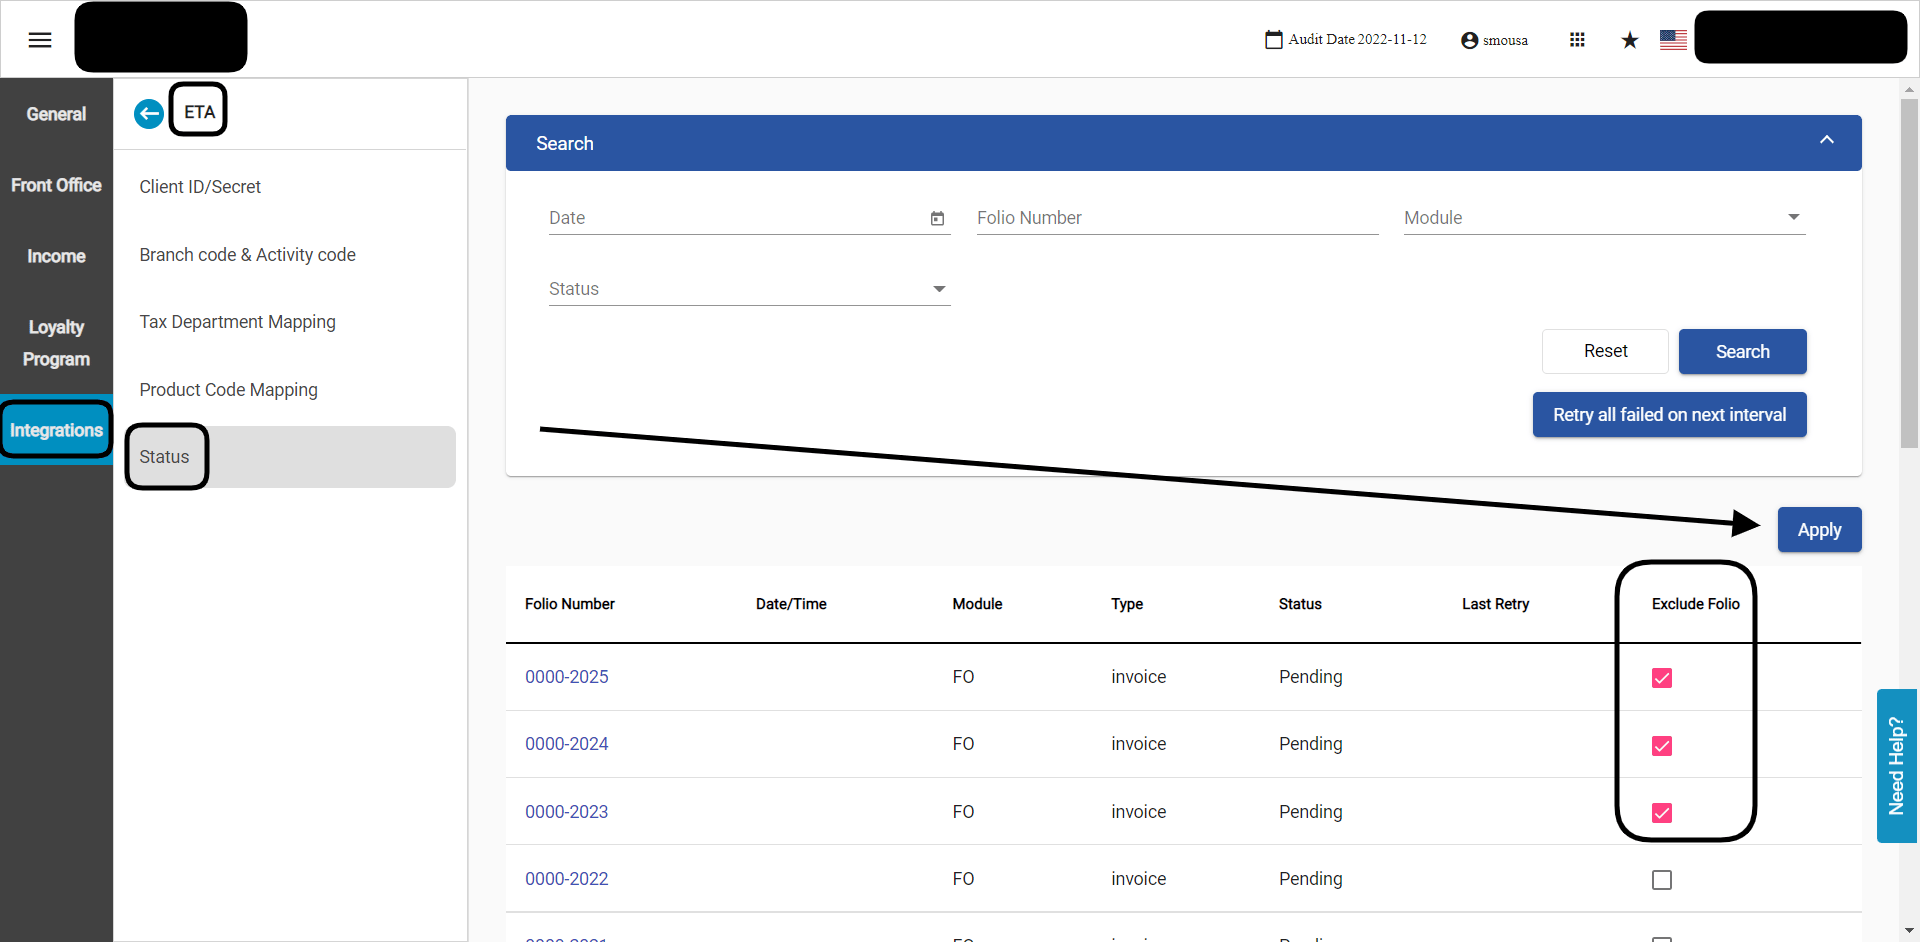Click Pending status of folio 0000-2022
Viewport: 1920px width, 943px height.
(x=1310, y=879)
